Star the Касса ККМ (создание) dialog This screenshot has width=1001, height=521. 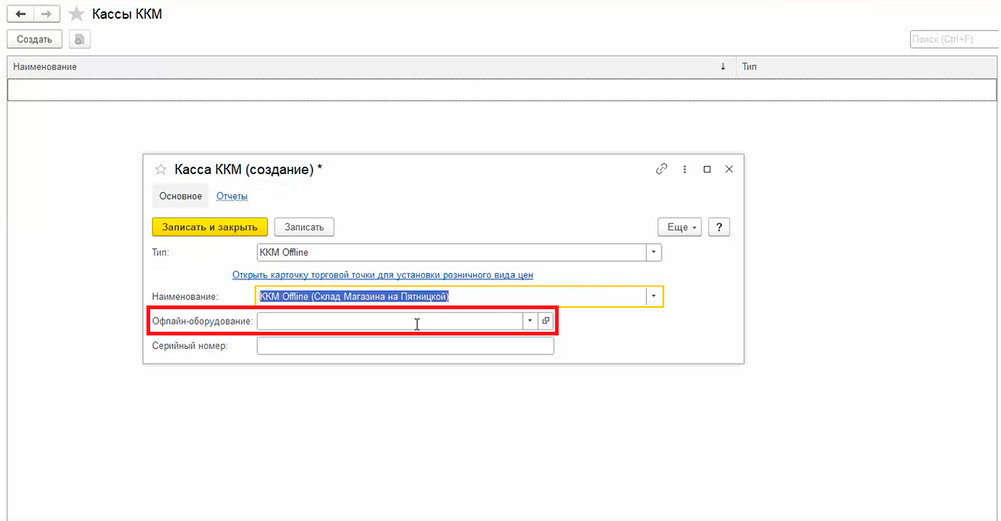tap(160, 170)
